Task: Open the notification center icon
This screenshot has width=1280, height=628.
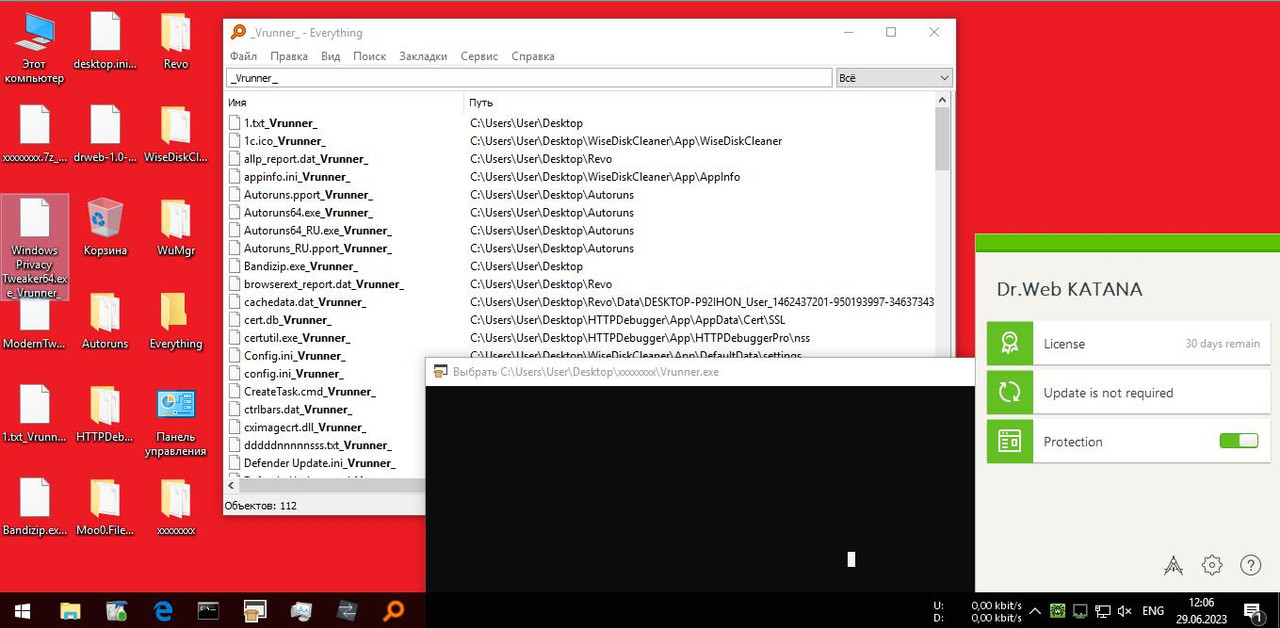Action: [x=1252, y=610]
